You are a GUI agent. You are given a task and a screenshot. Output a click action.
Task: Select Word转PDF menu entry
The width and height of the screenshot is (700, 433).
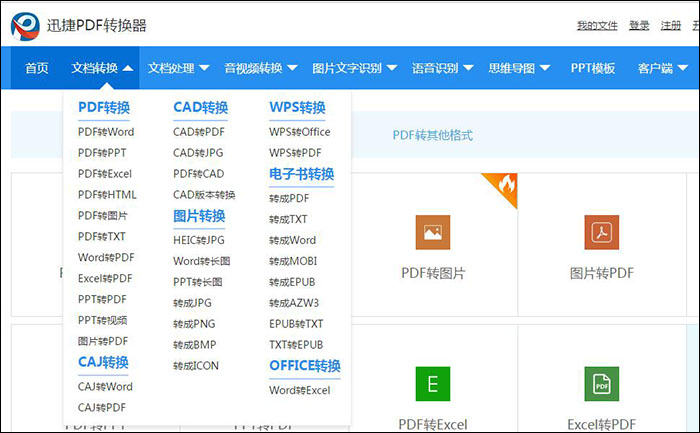[106, 258]
